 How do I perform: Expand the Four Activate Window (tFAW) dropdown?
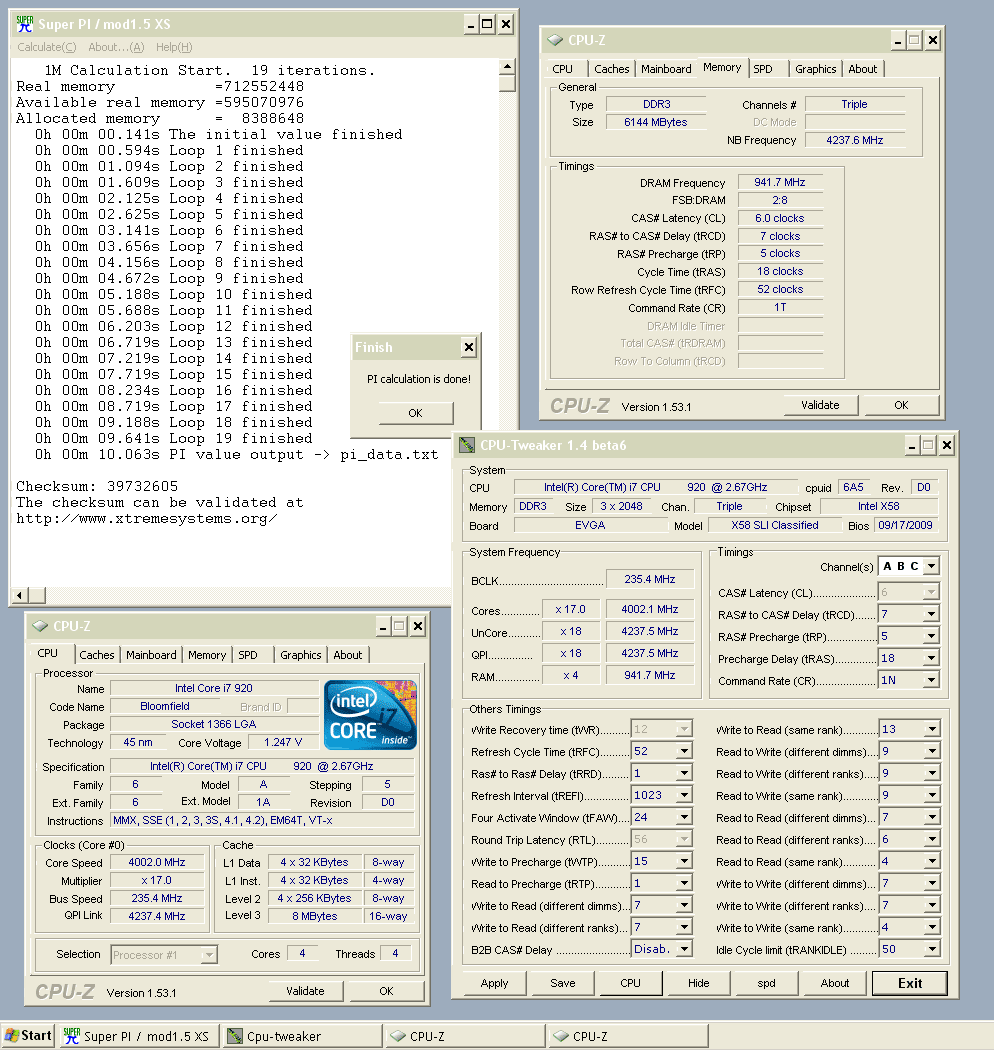(684, 818)
